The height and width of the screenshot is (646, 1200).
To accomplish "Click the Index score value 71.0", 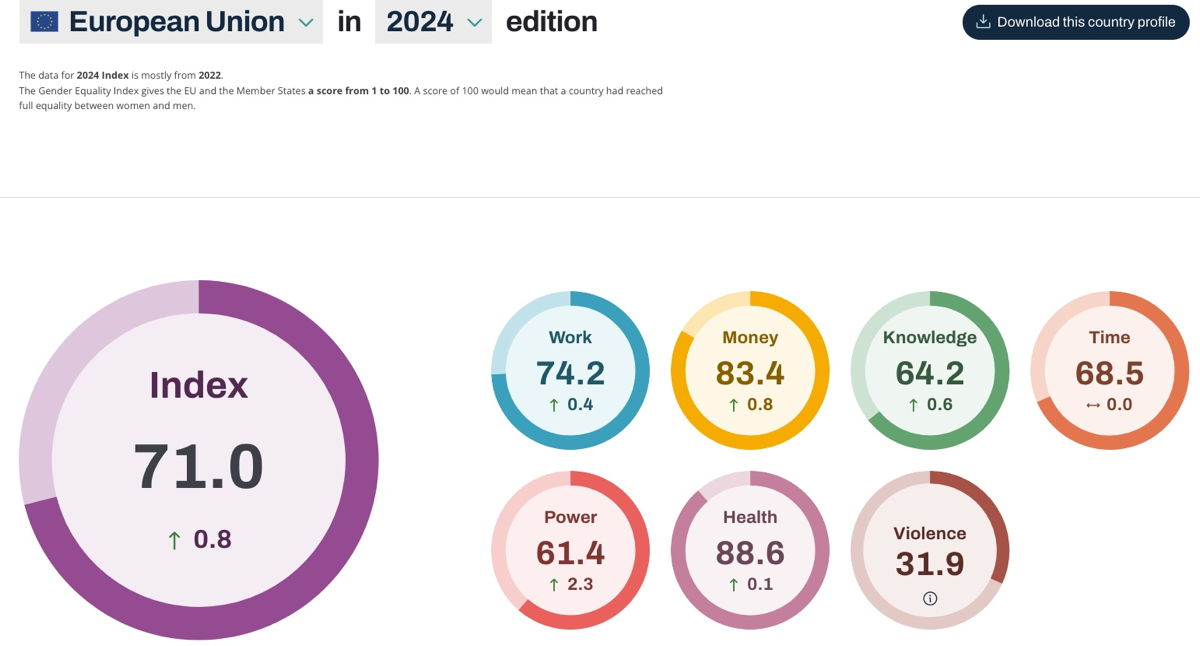I will (x=198, y=466).
